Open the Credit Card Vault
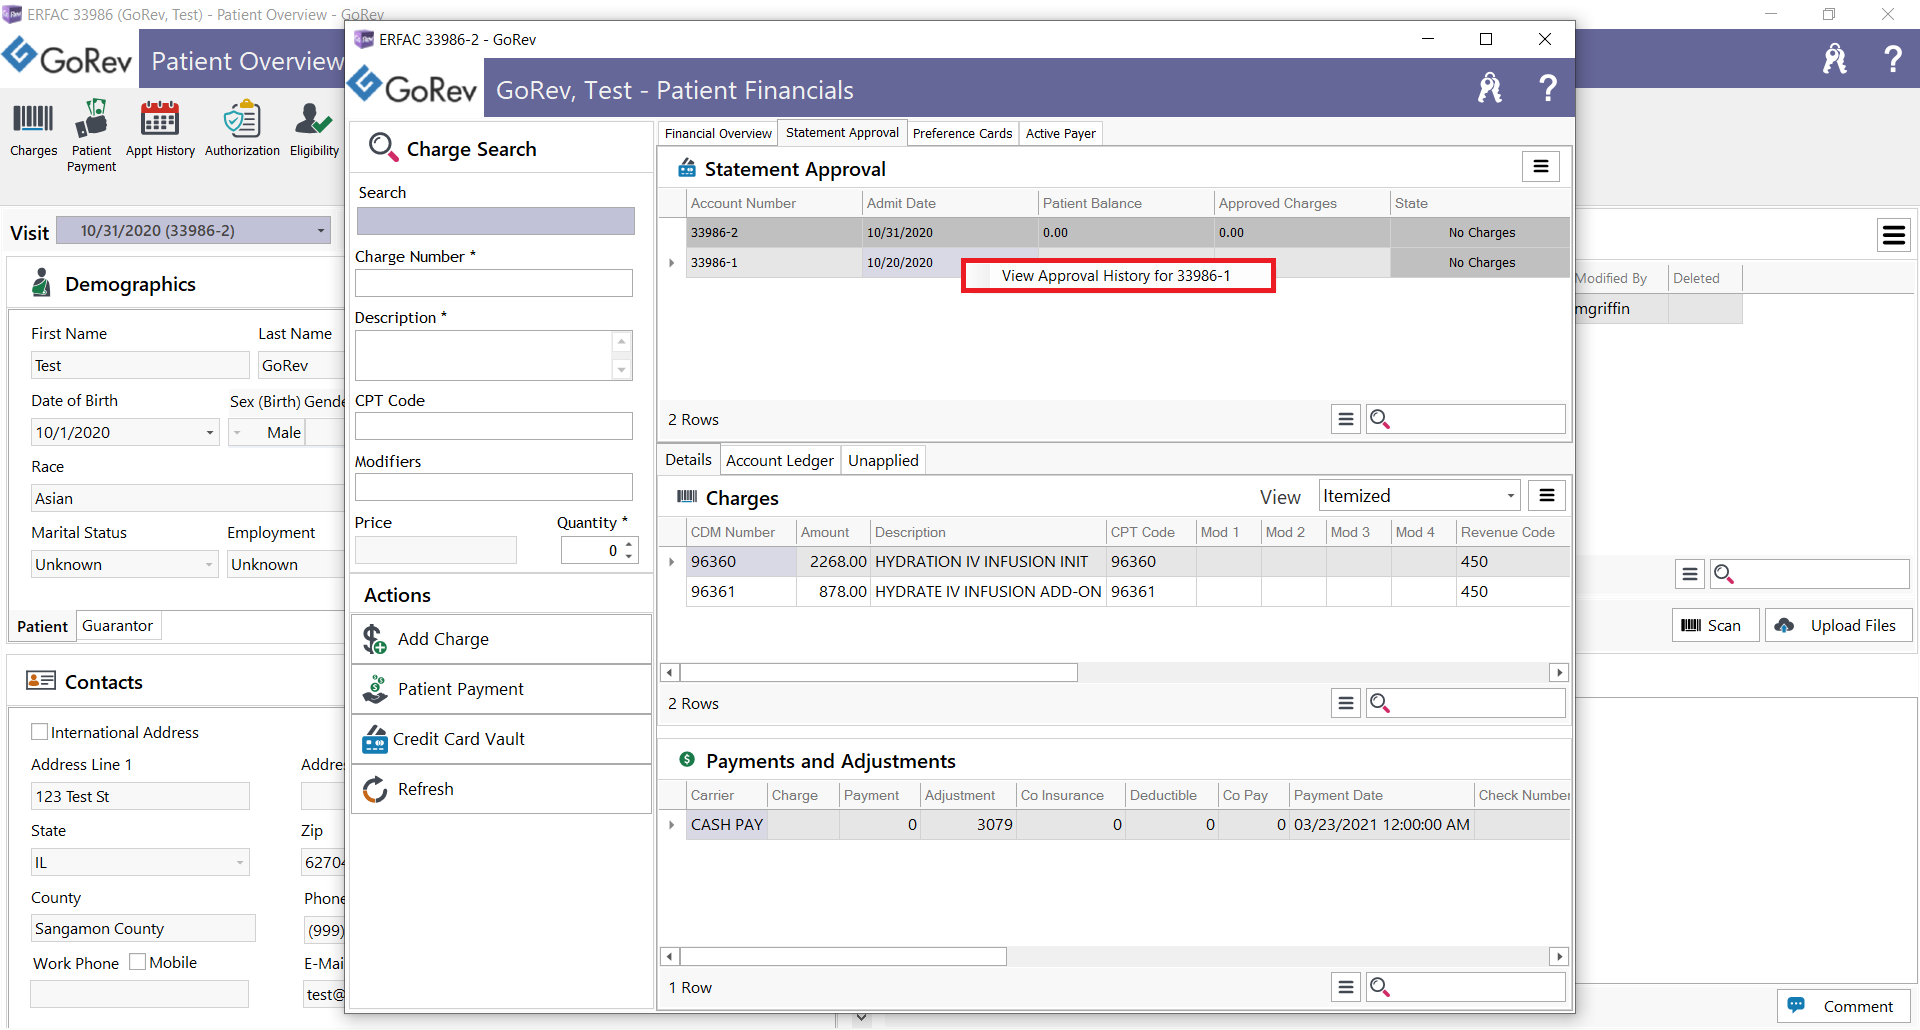This screenshot has height=1030, width=1920. tap(501, 739)
